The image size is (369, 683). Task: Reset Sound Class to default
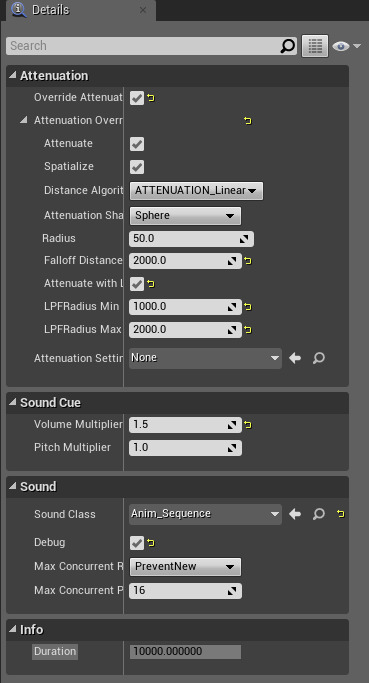(x=341, y=514)
